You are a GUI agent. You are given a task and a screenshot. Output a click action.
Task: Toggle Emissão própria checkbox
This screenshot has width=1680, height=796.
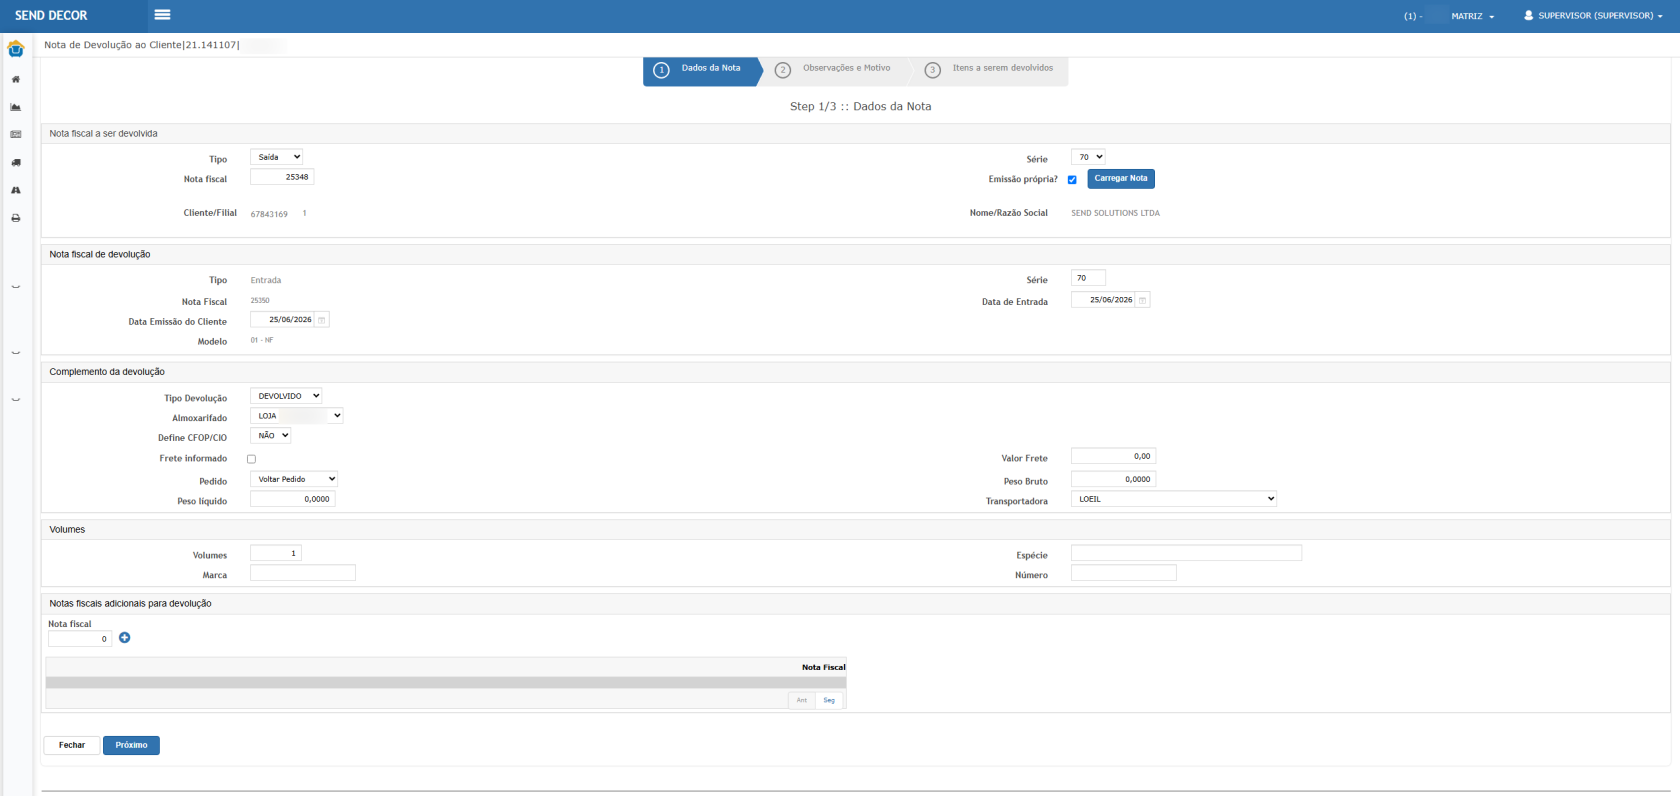click(x=1072, y=180)
